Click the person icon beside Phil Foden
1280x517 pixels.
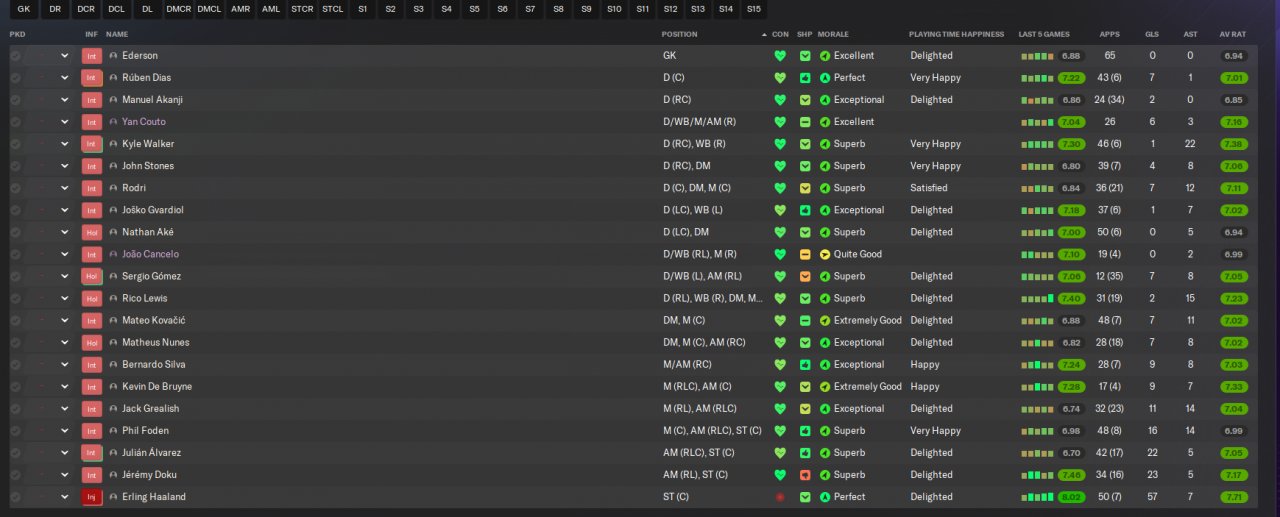point(114,431)
